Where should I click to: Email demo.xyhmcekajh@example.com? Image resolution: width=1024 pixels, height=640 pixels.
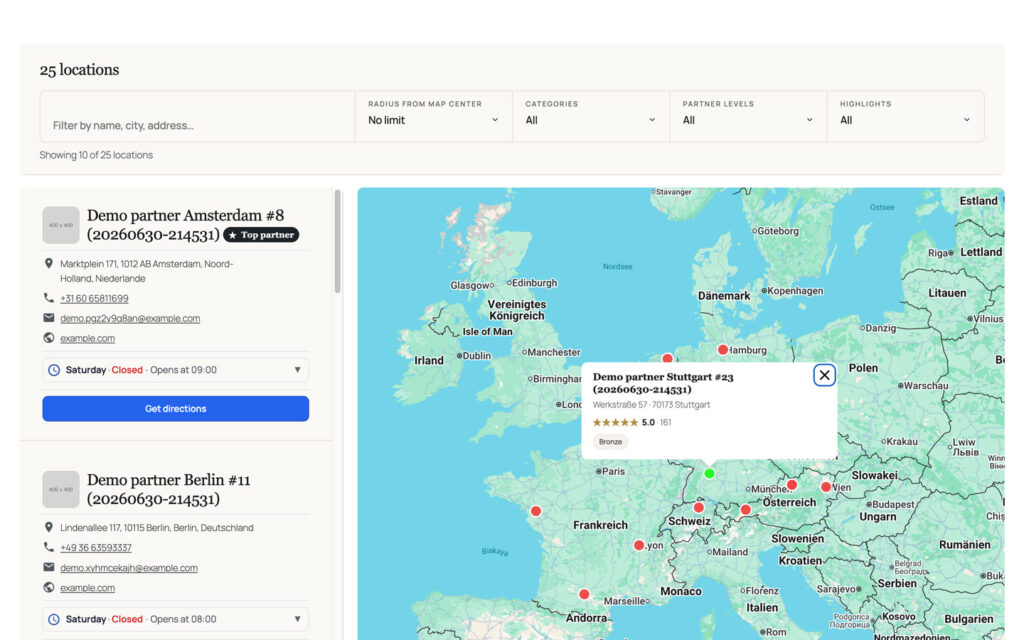[x=129, y=568]
